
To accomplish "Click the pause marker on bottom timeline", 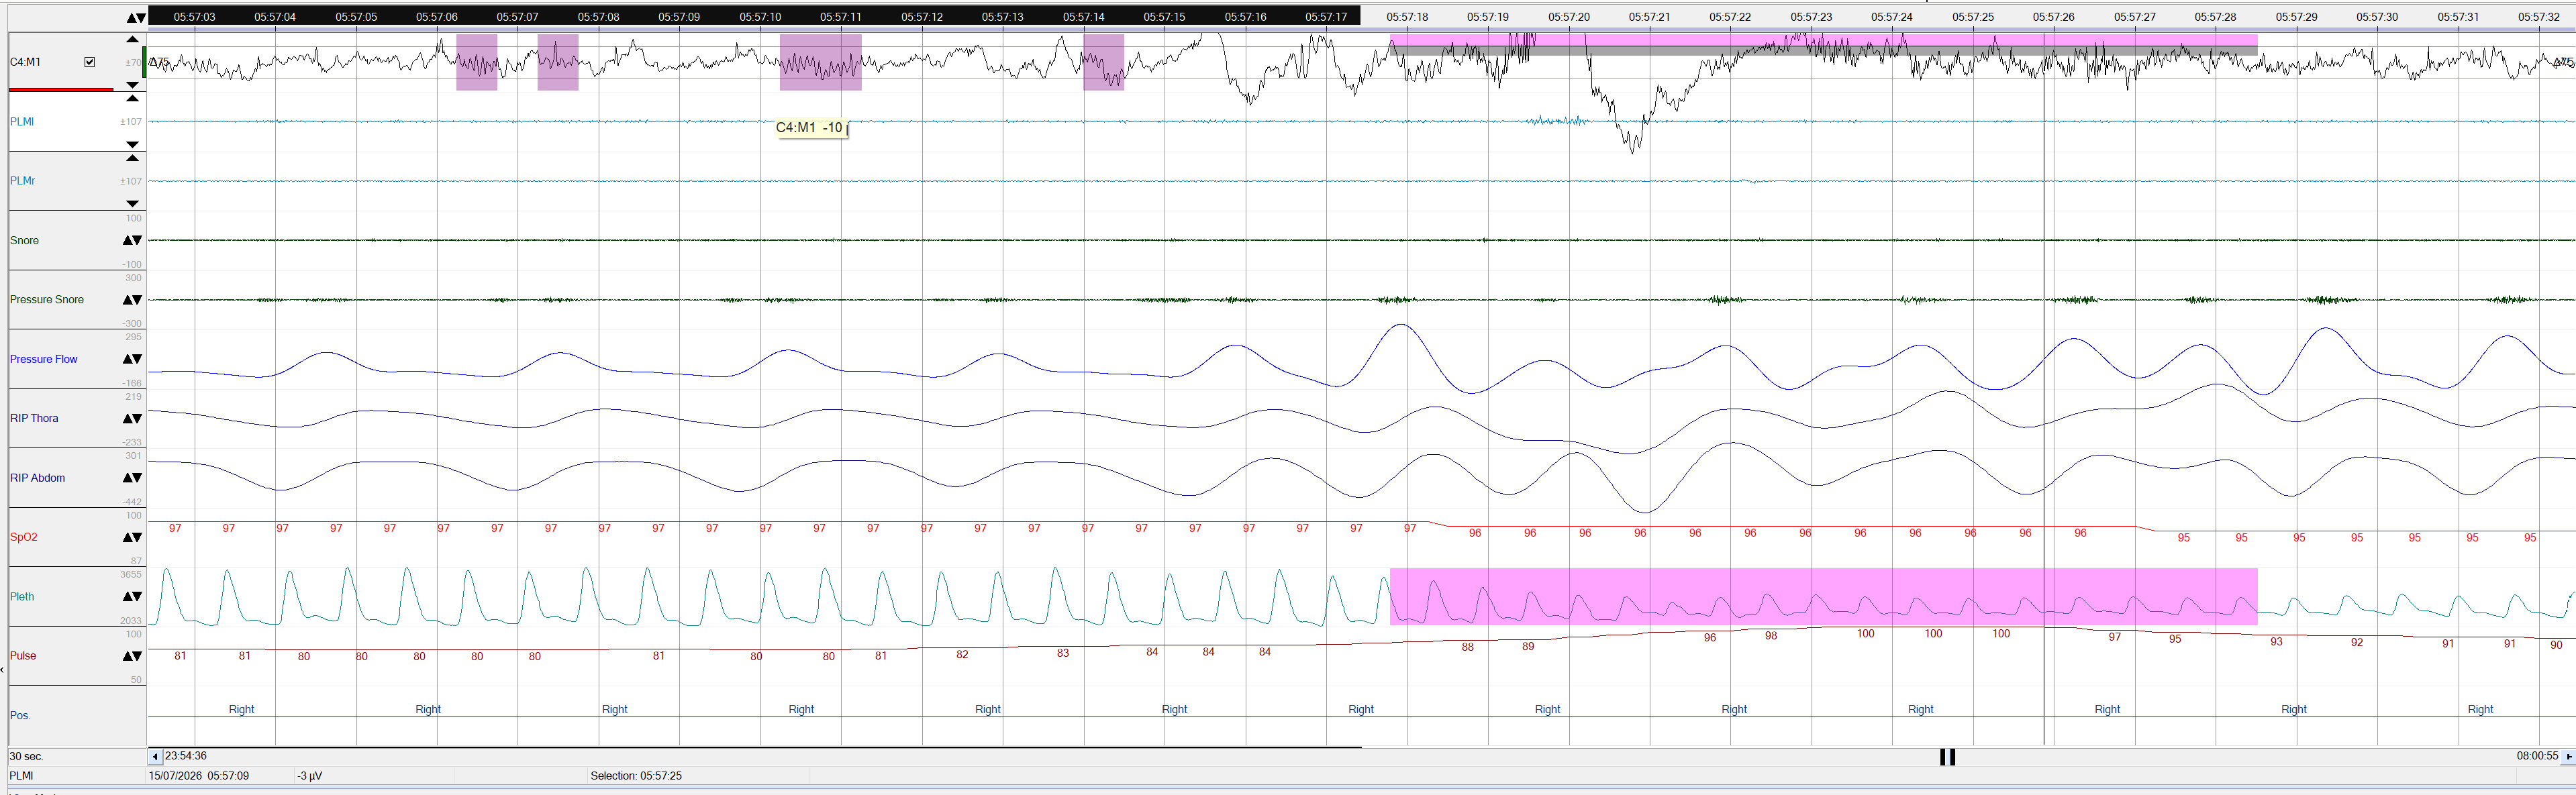I will tap(1947, 757).
